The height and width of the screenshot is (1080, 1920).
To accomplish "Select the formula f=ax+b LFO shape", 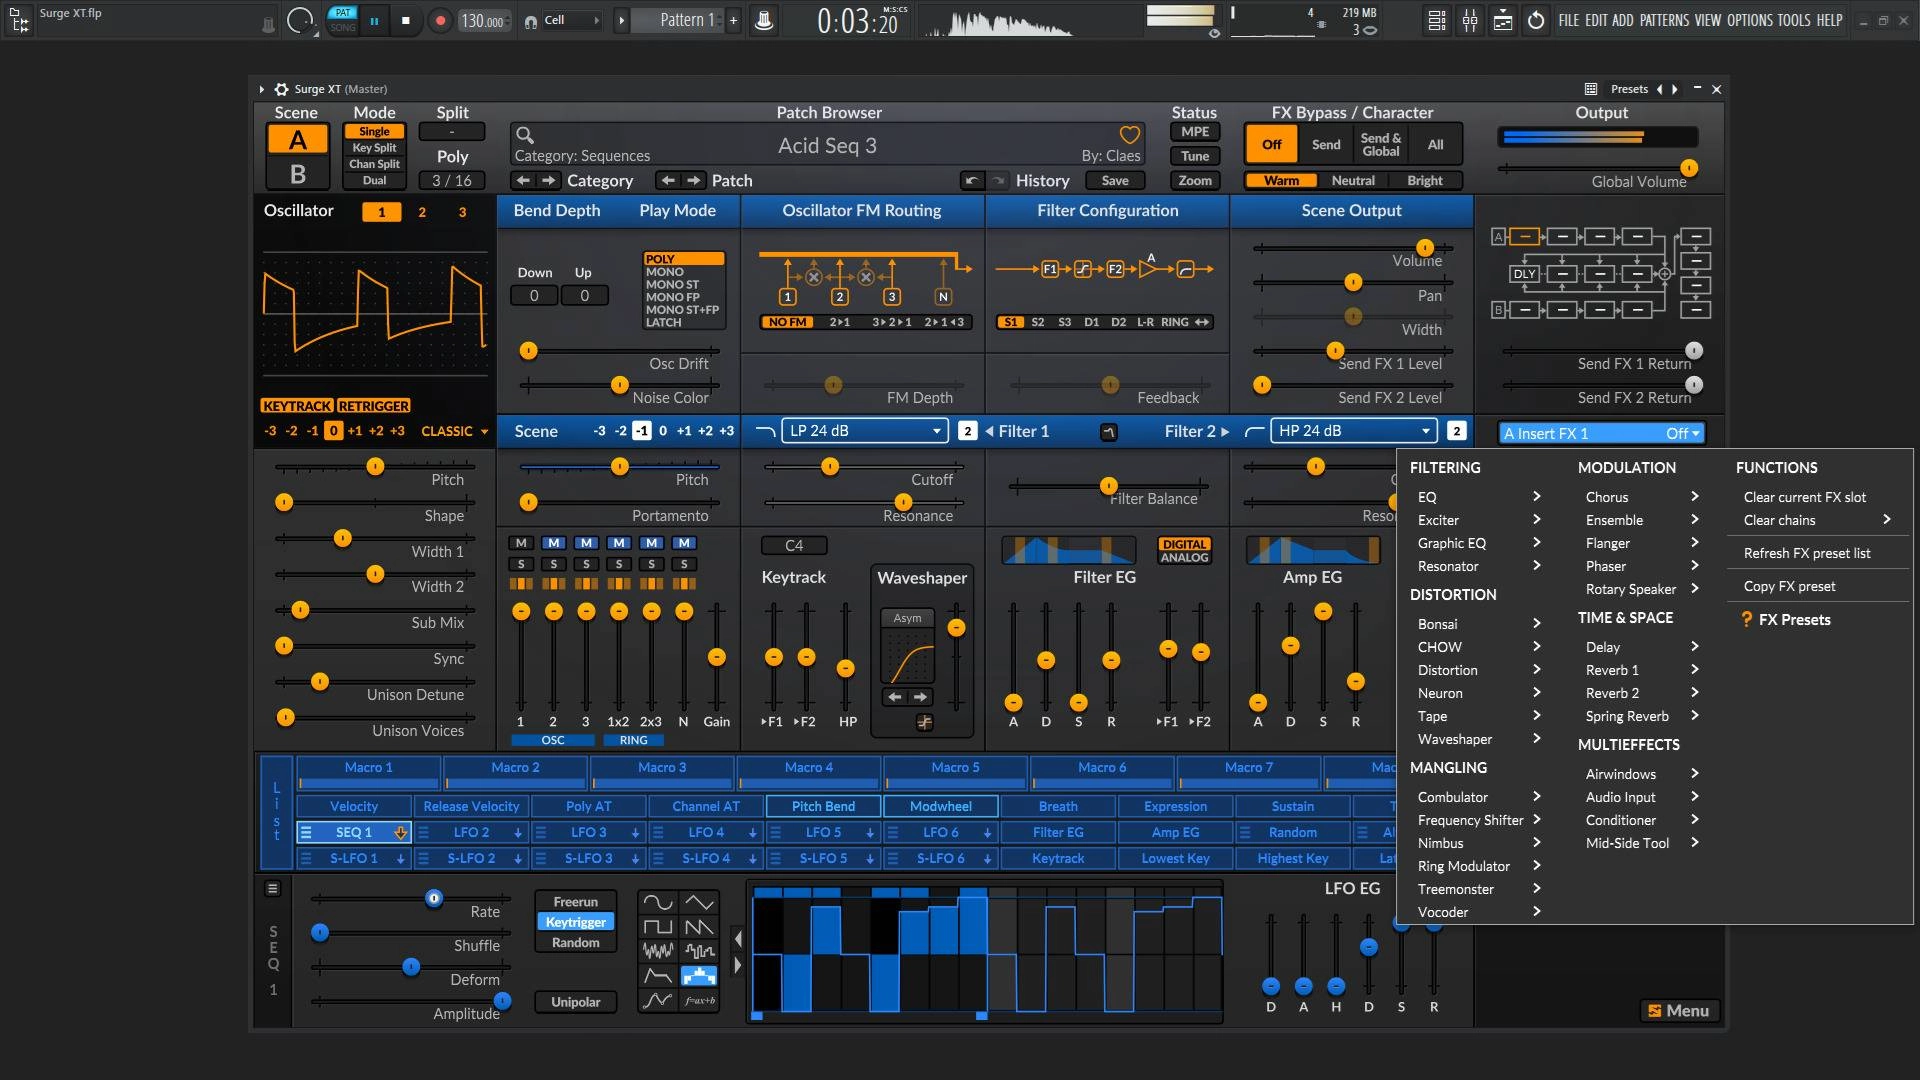I will pyautogui.click(x=699, y=1000).
